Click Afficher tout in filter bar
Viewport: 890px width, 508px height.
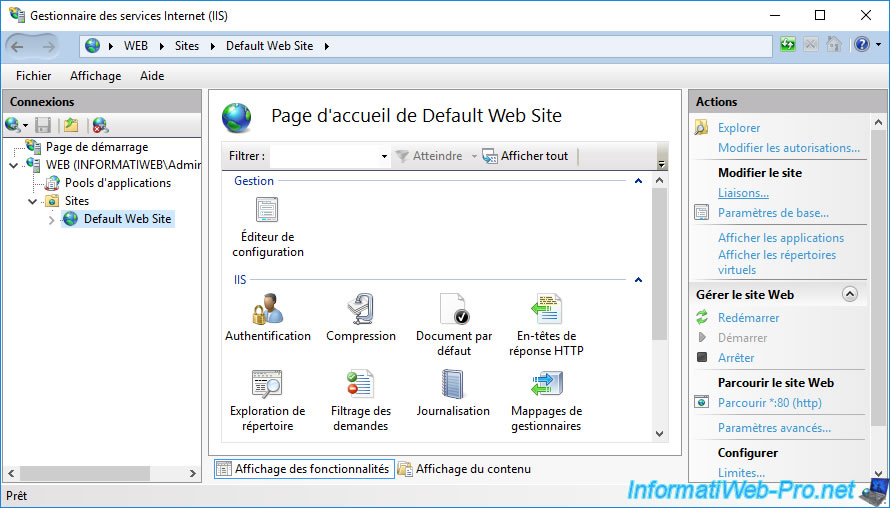coord(525,156)
